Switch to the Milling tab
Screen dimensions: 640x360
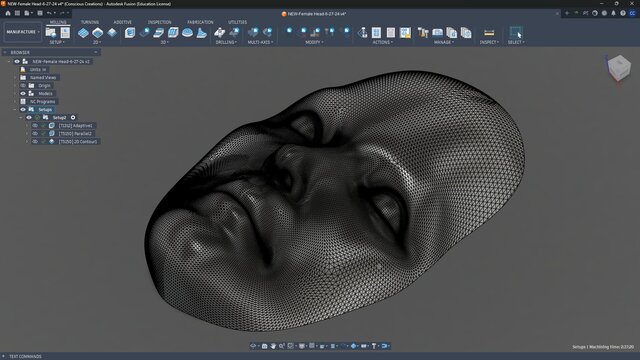58,22
